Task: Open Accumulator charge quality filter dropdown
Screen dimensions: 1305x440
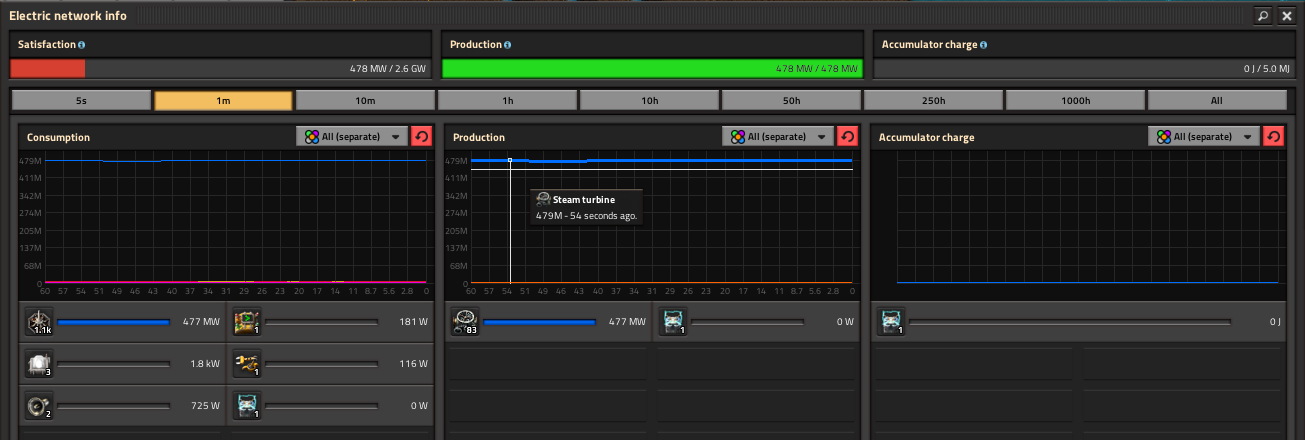Action: 1204,137
